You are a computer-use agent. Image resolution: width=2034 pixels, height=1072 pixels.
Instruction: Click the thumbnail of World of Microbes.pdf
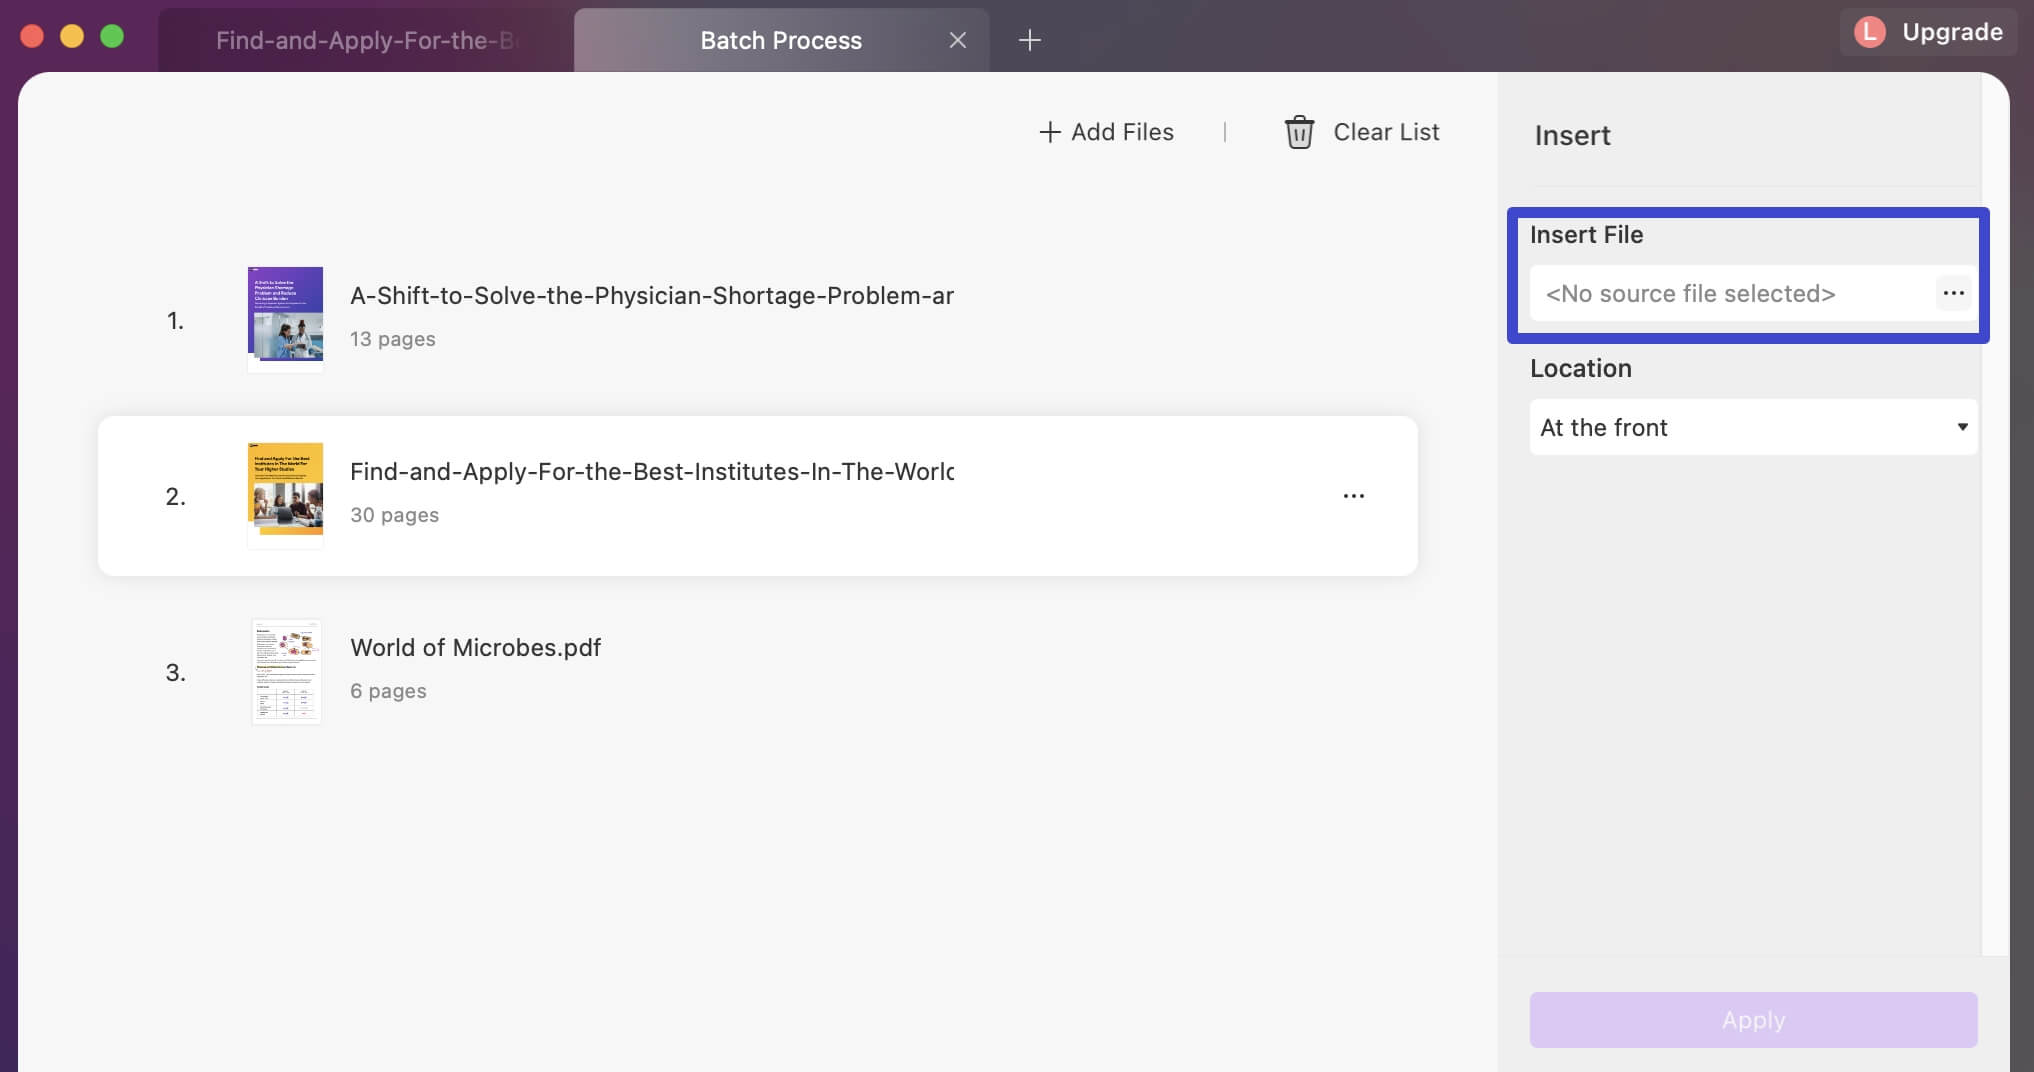(286, 671)
